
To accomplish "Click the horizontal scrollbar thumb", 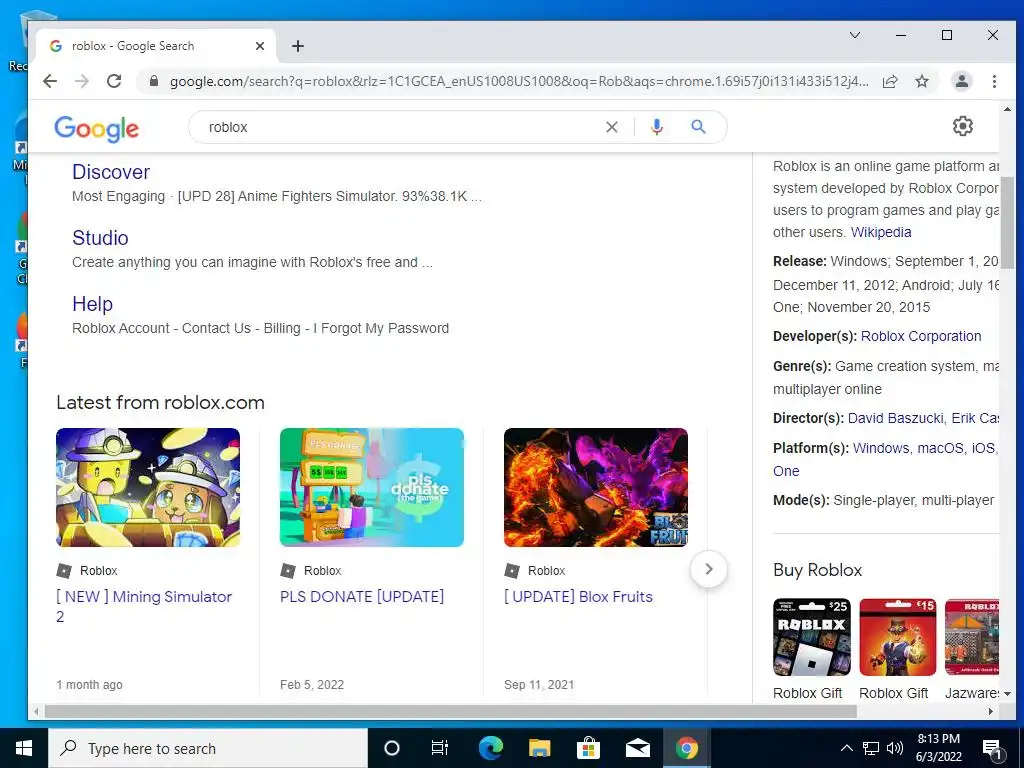I will (x=451, y=711).
